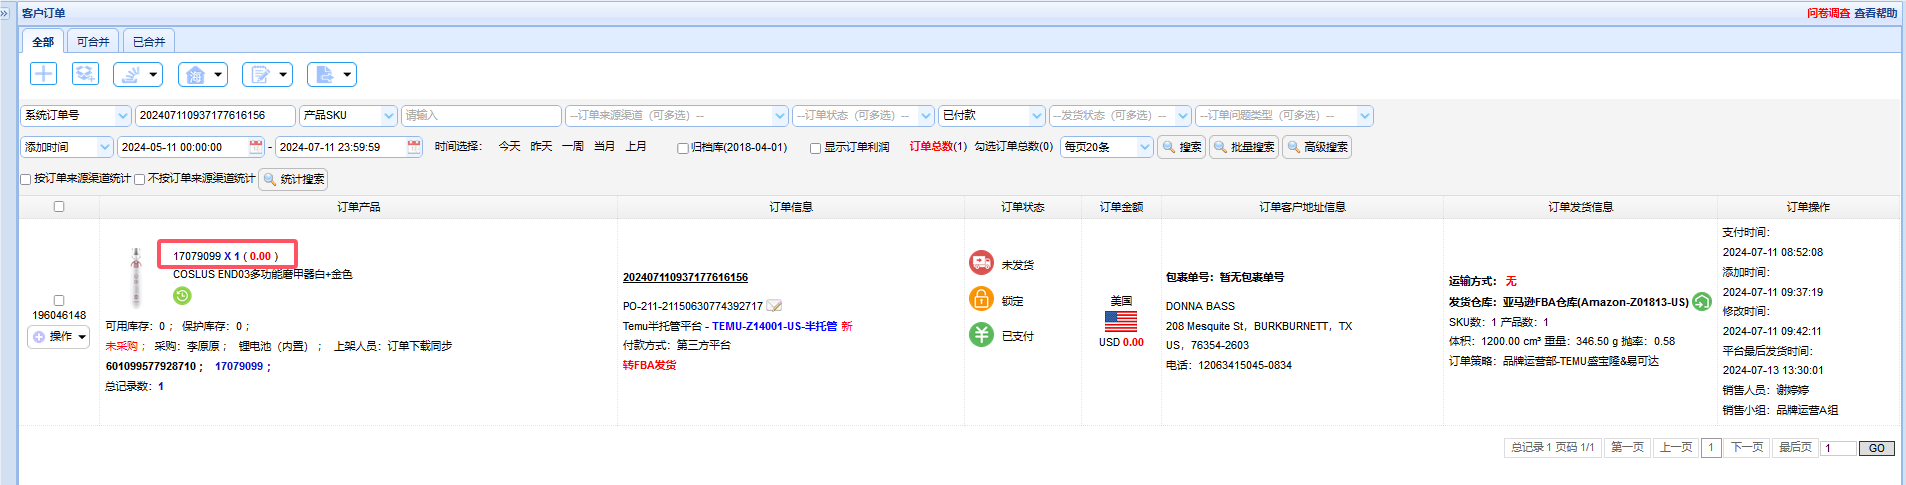Enable the 归档库(2018-04-01) checkbox

(683, 148)
